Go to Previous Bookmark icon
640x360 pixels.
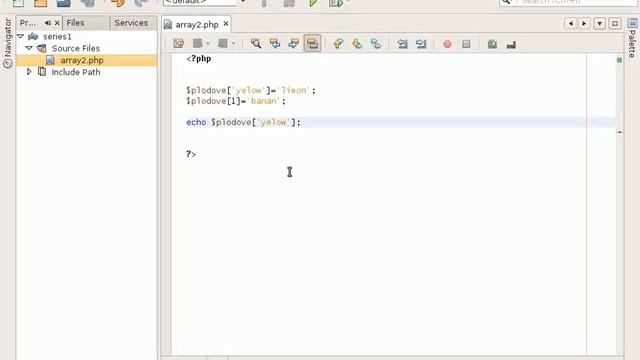tap(338, 44)
